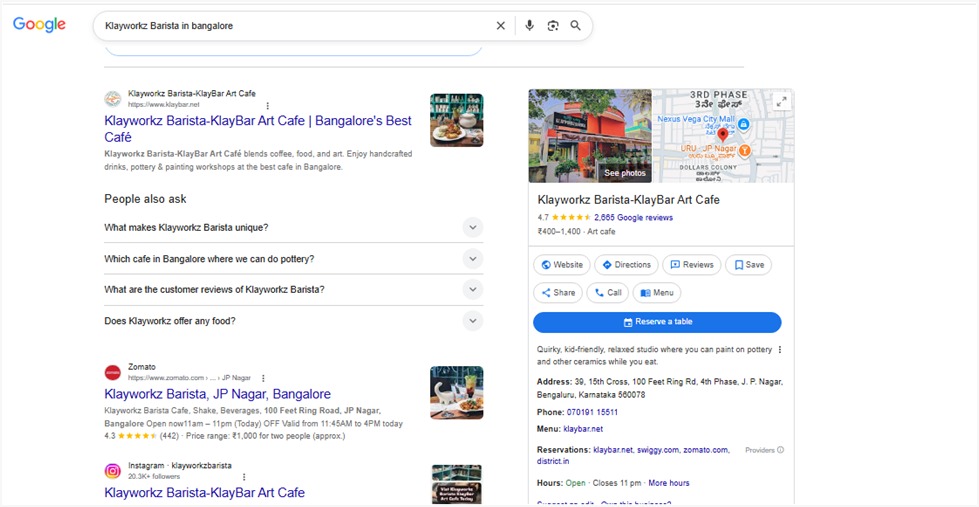Click the Reviews button
Image resolution: width=979 pixels, height=507 pixels.
691,265
